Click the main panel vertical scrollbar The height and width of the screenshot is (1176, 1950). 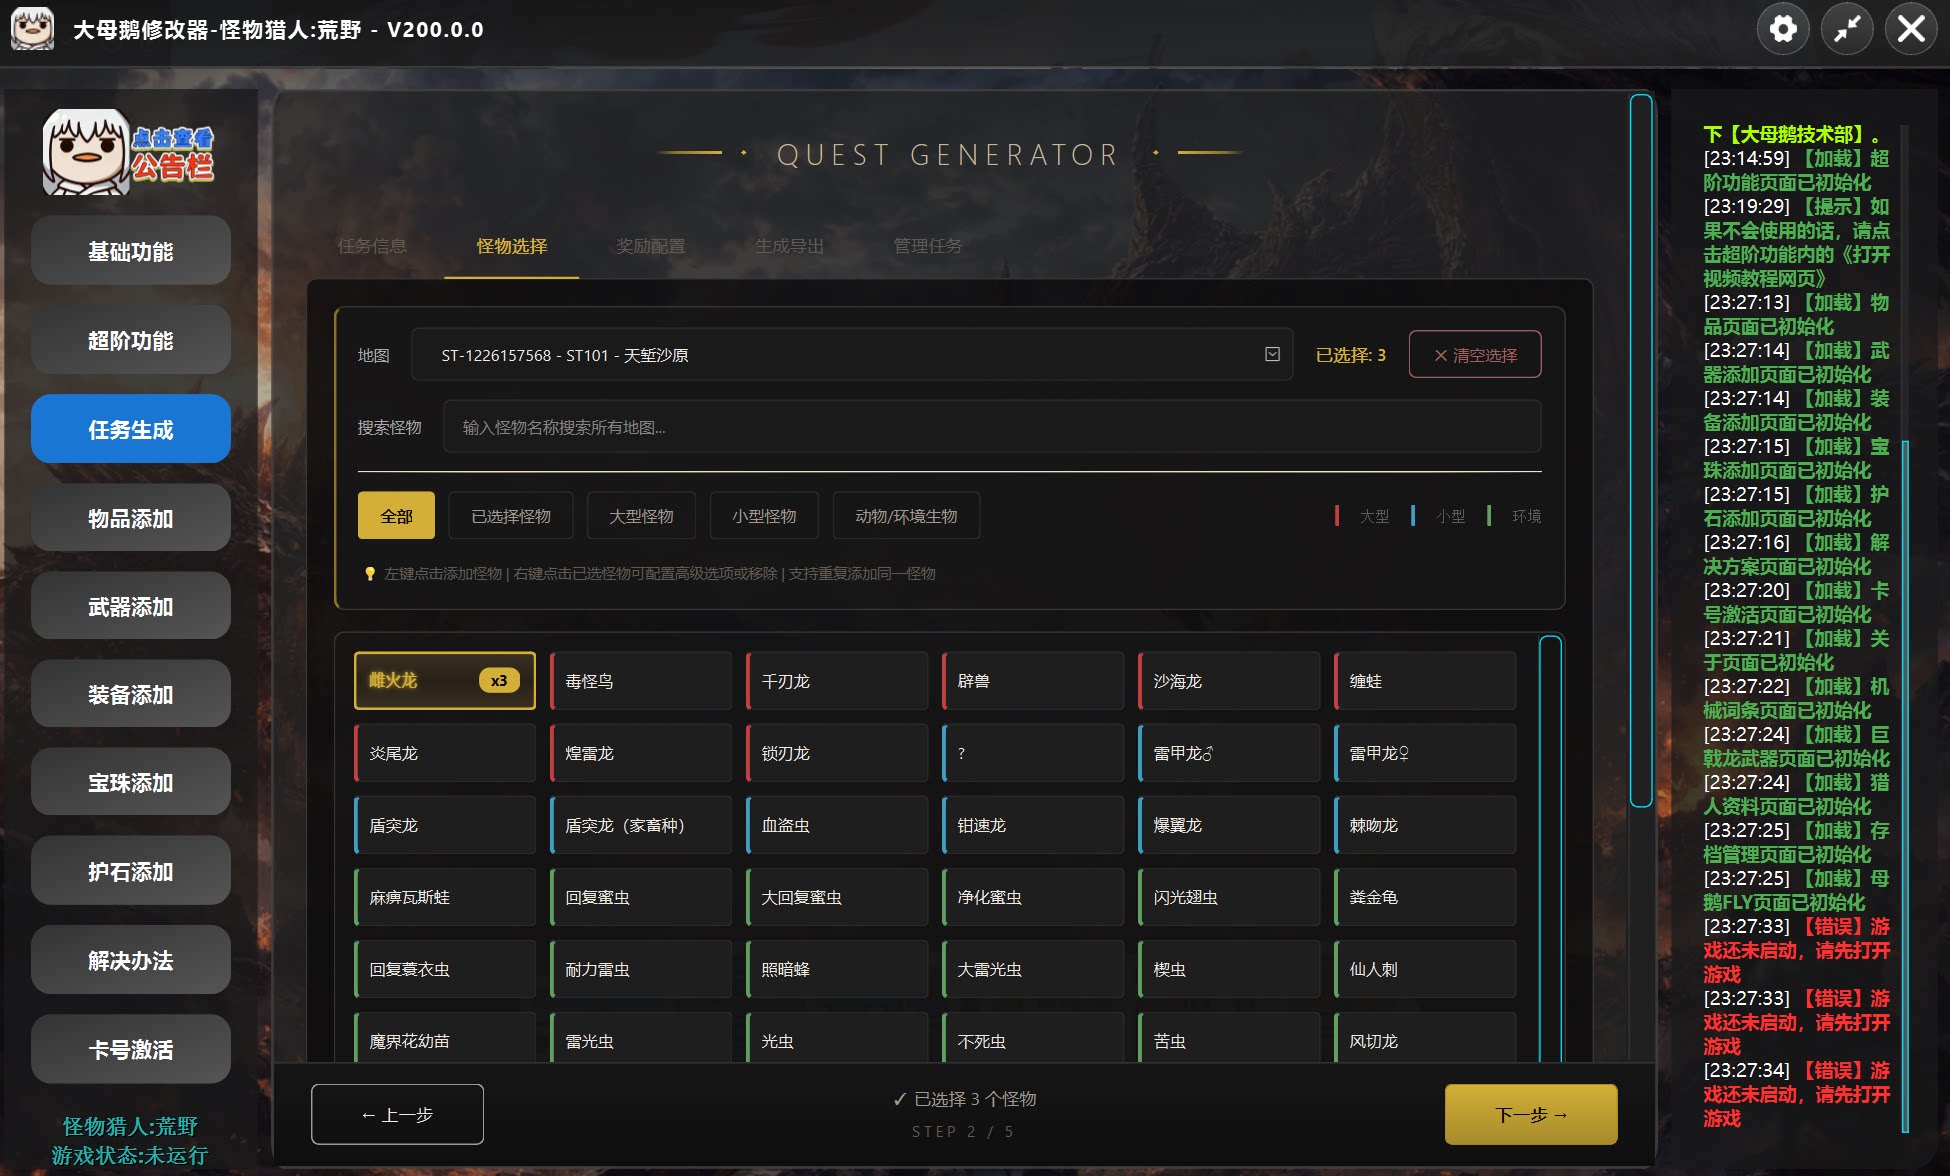(x=1641, y=450)
